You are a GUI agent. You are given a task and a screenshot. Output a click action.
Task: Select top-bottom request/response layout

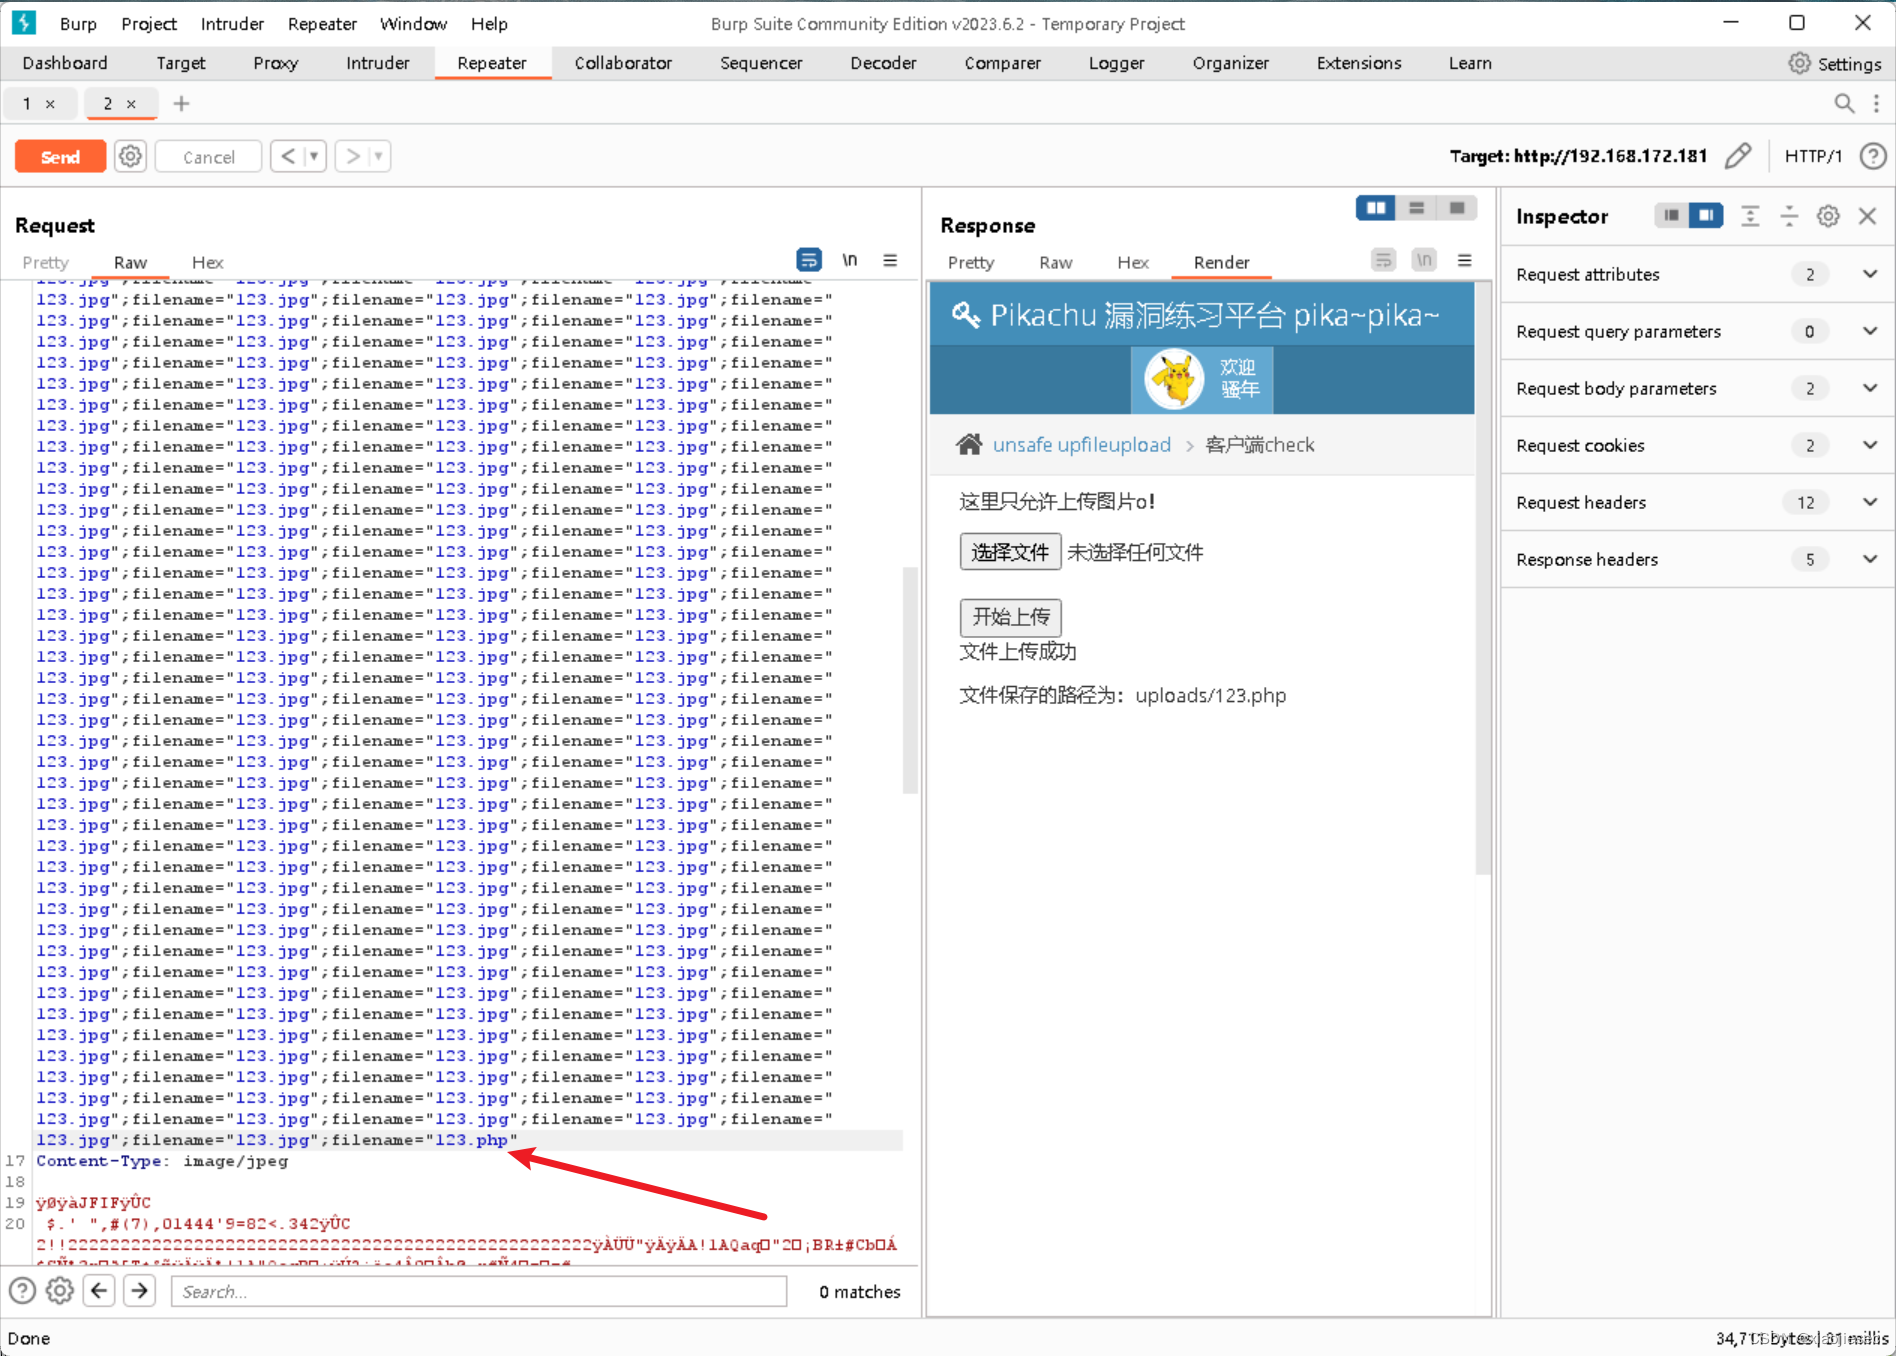[1416, 208]
